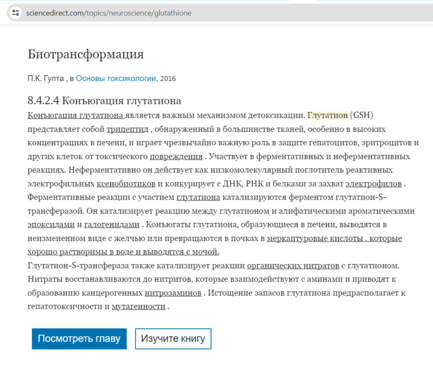Click the author name 'П.К. Гупта'

(45, 78)
